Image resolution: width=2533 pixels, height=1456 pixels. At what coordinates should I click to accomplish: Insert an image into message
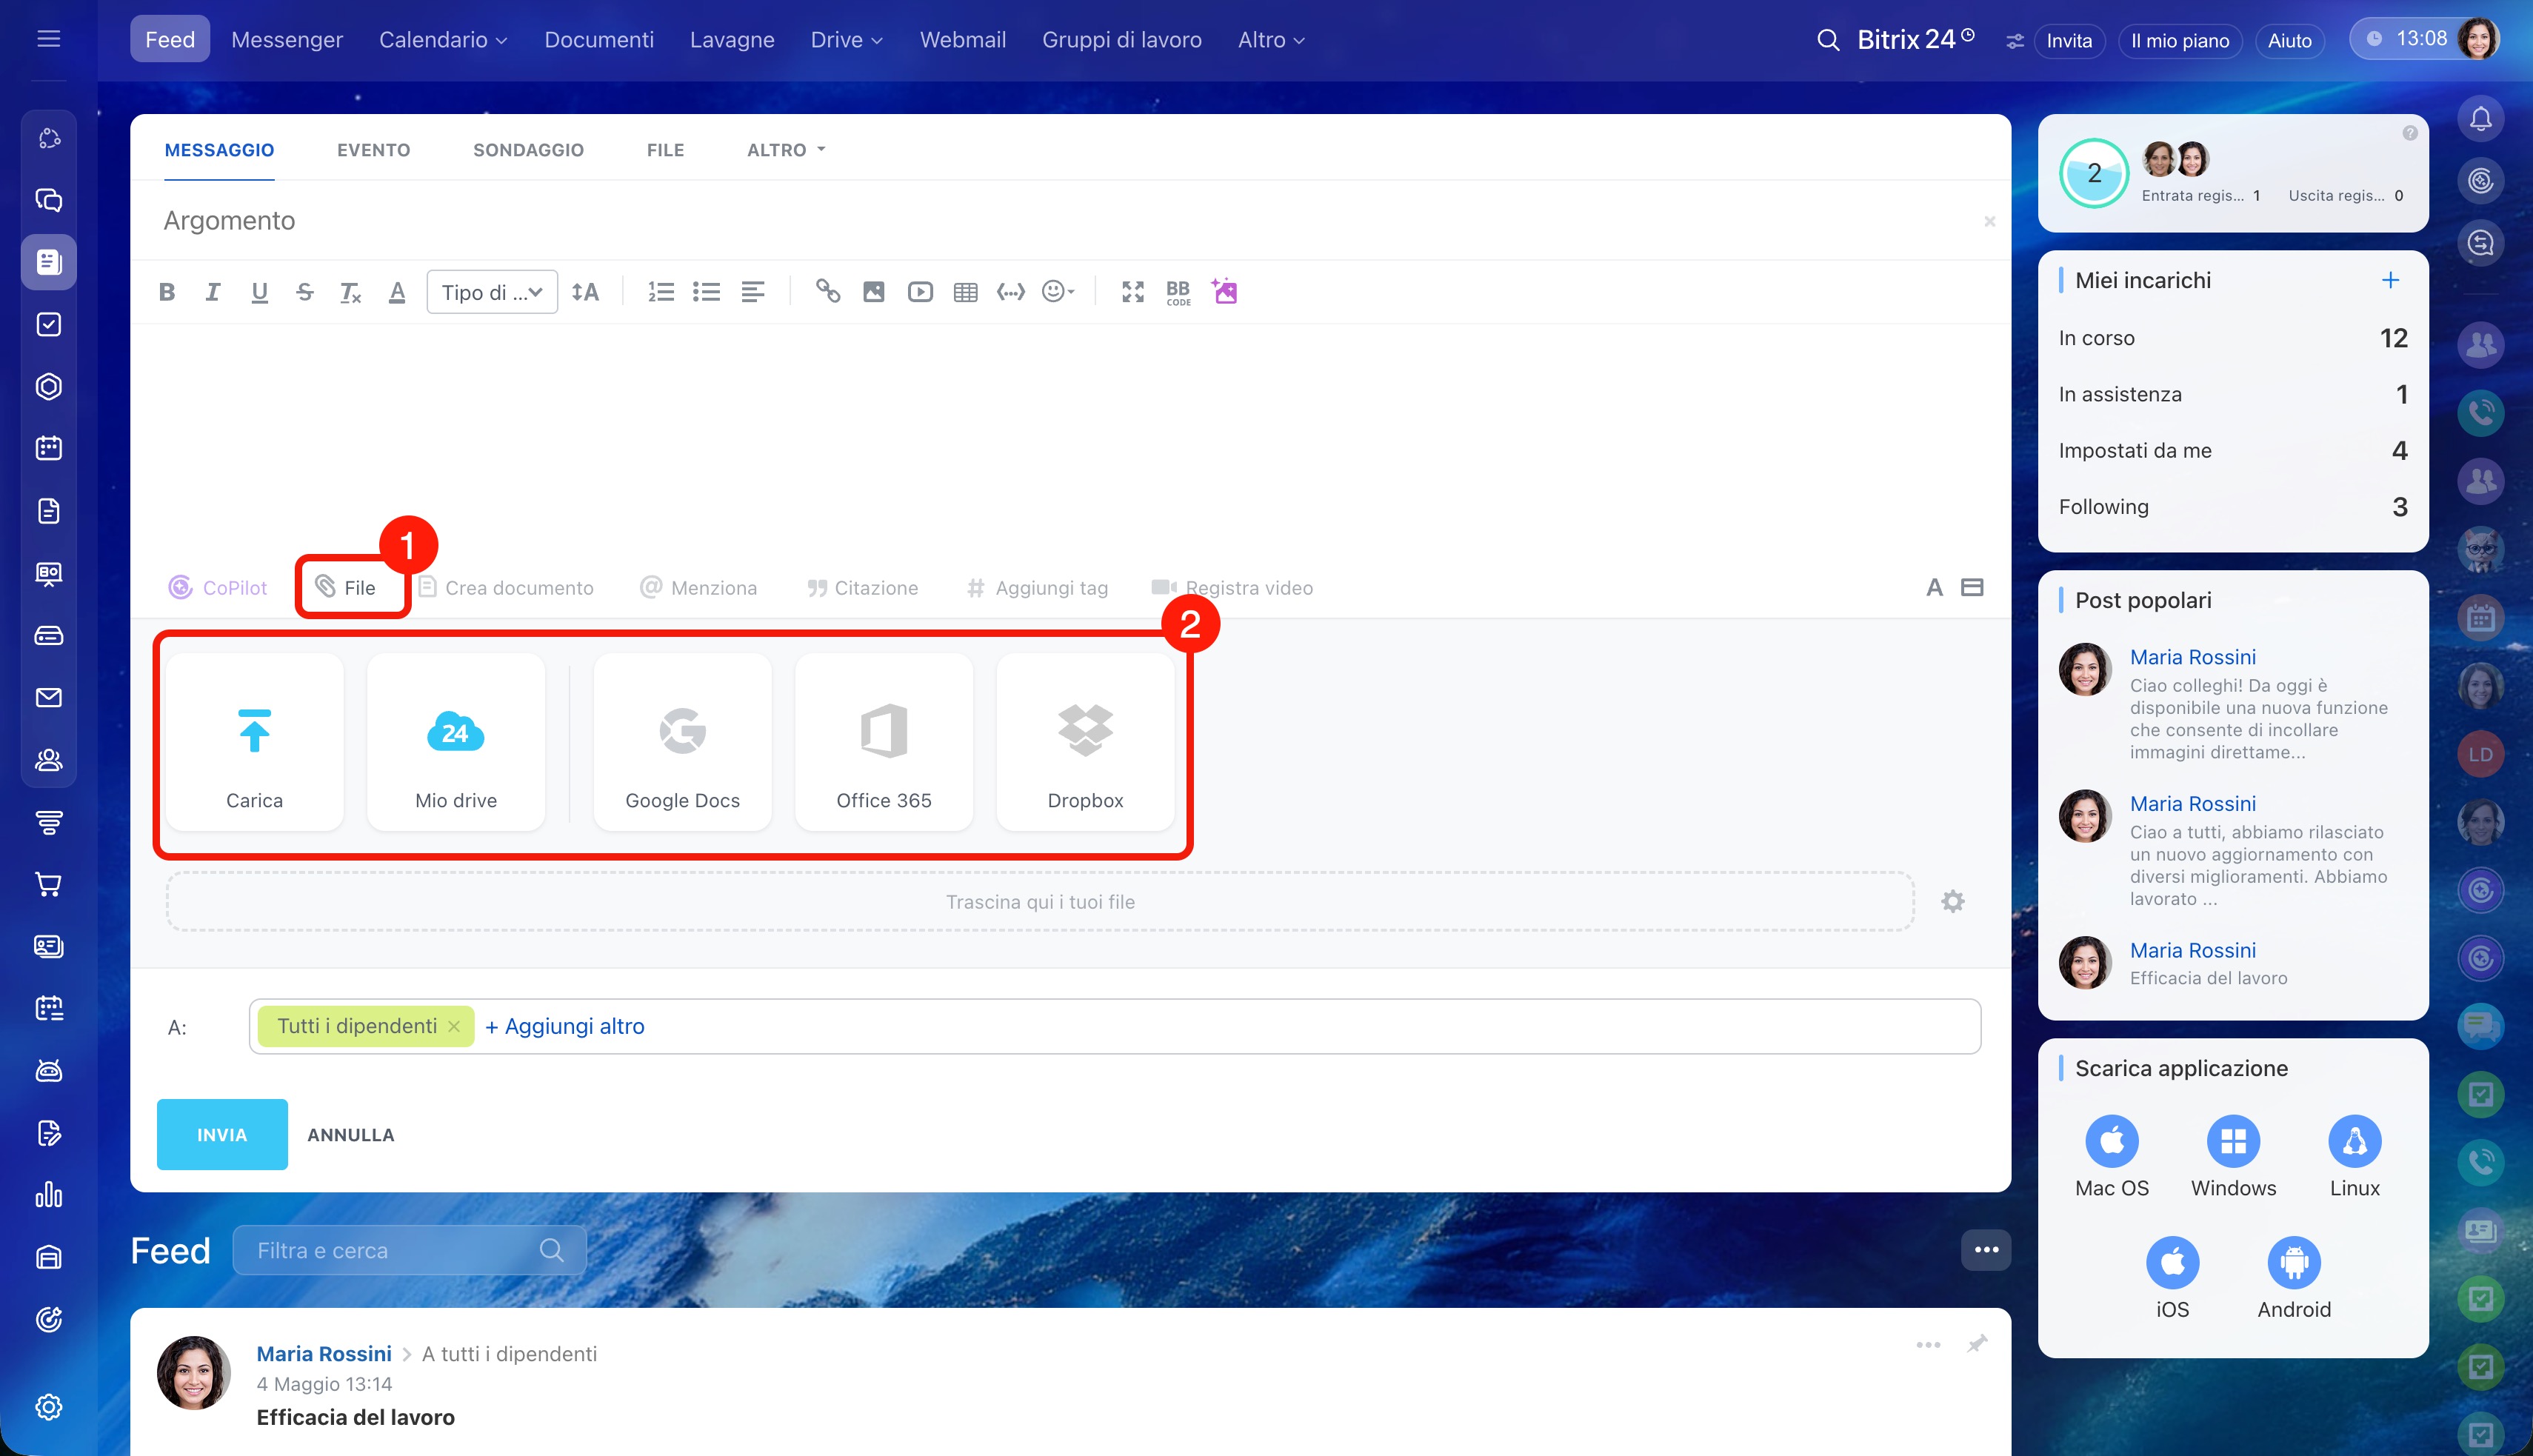tap(873, 292)
